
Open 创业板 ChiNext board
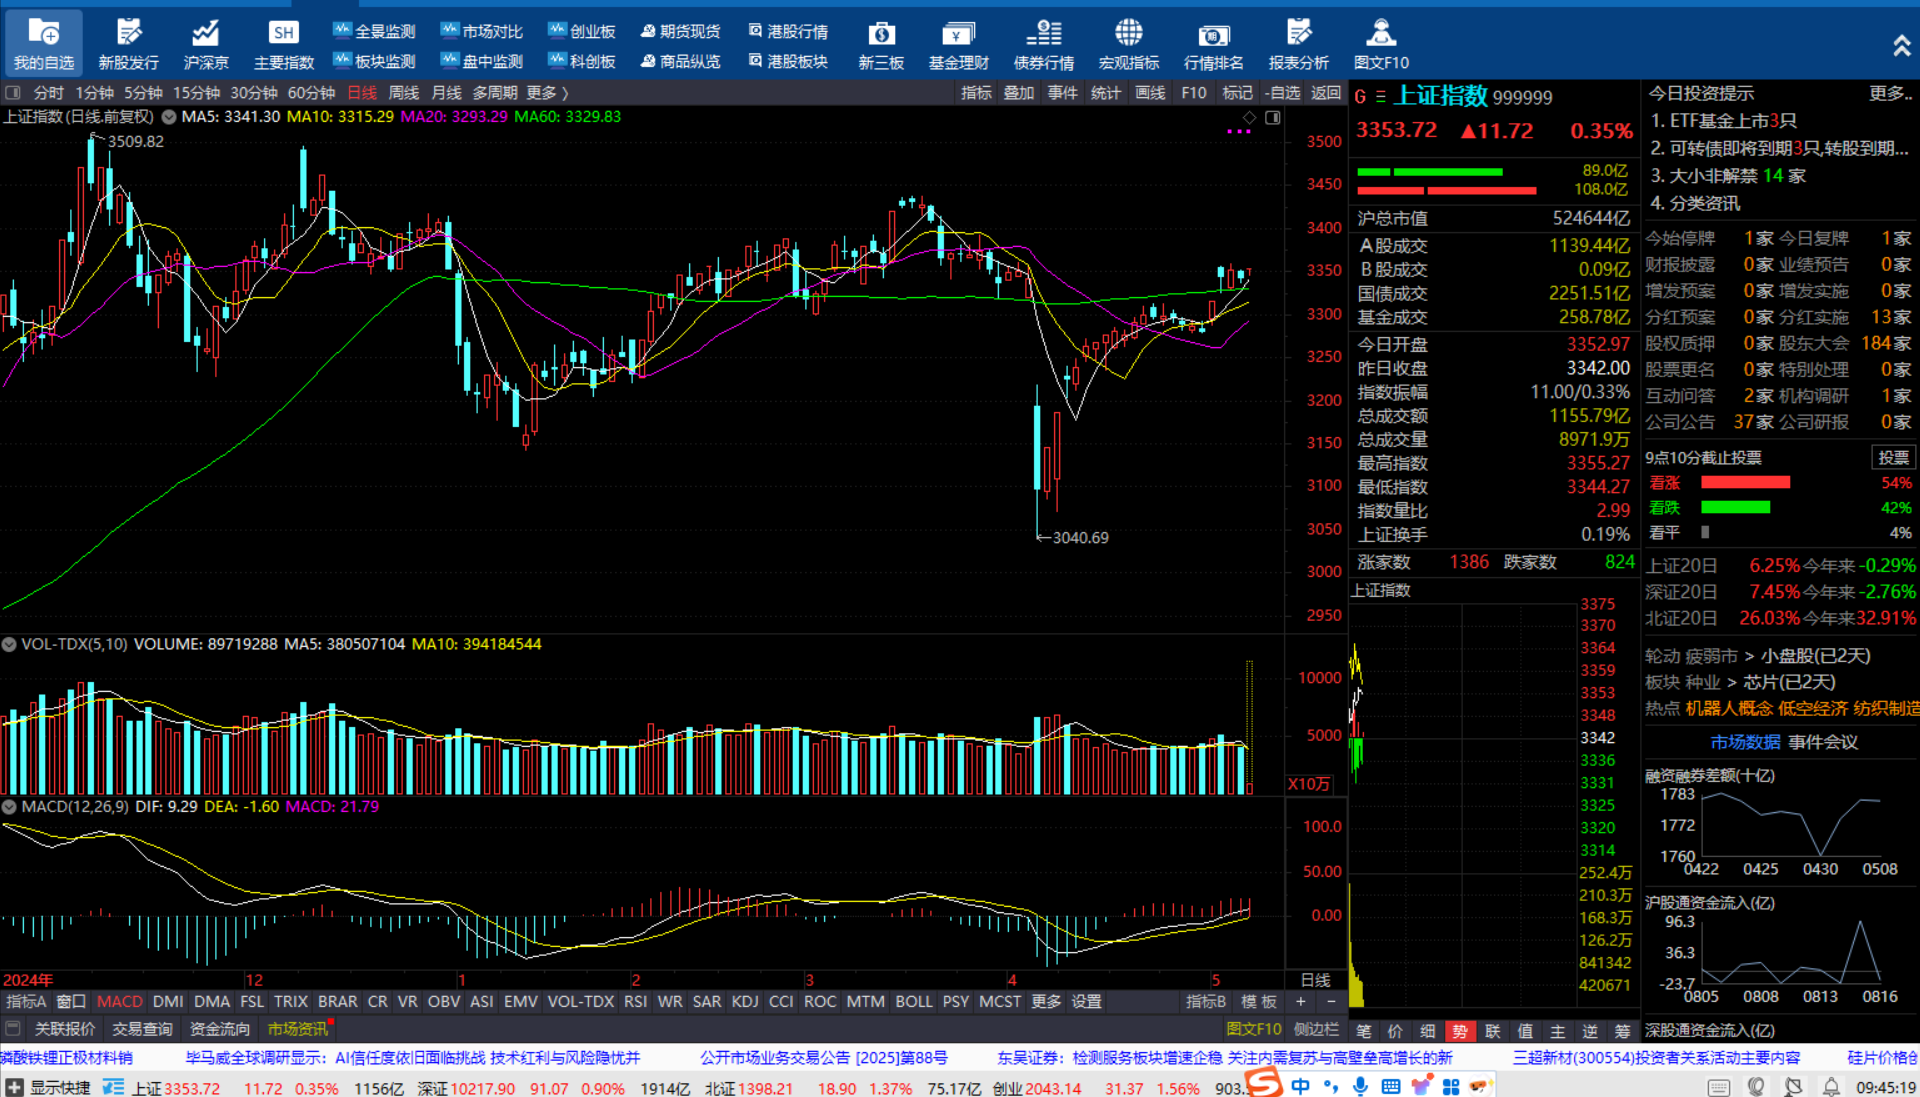click(582, 31)
